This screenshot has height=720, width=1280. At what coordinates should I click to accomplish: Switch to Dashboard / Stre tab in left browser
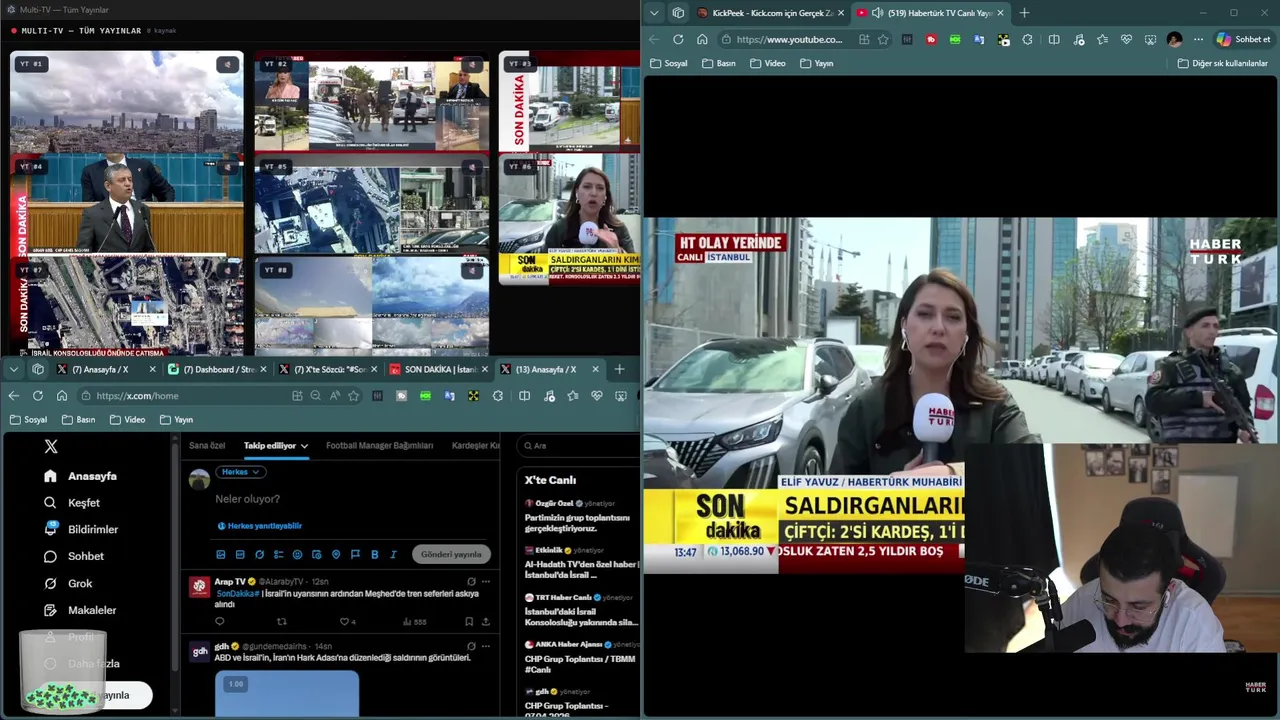[217, 369]
